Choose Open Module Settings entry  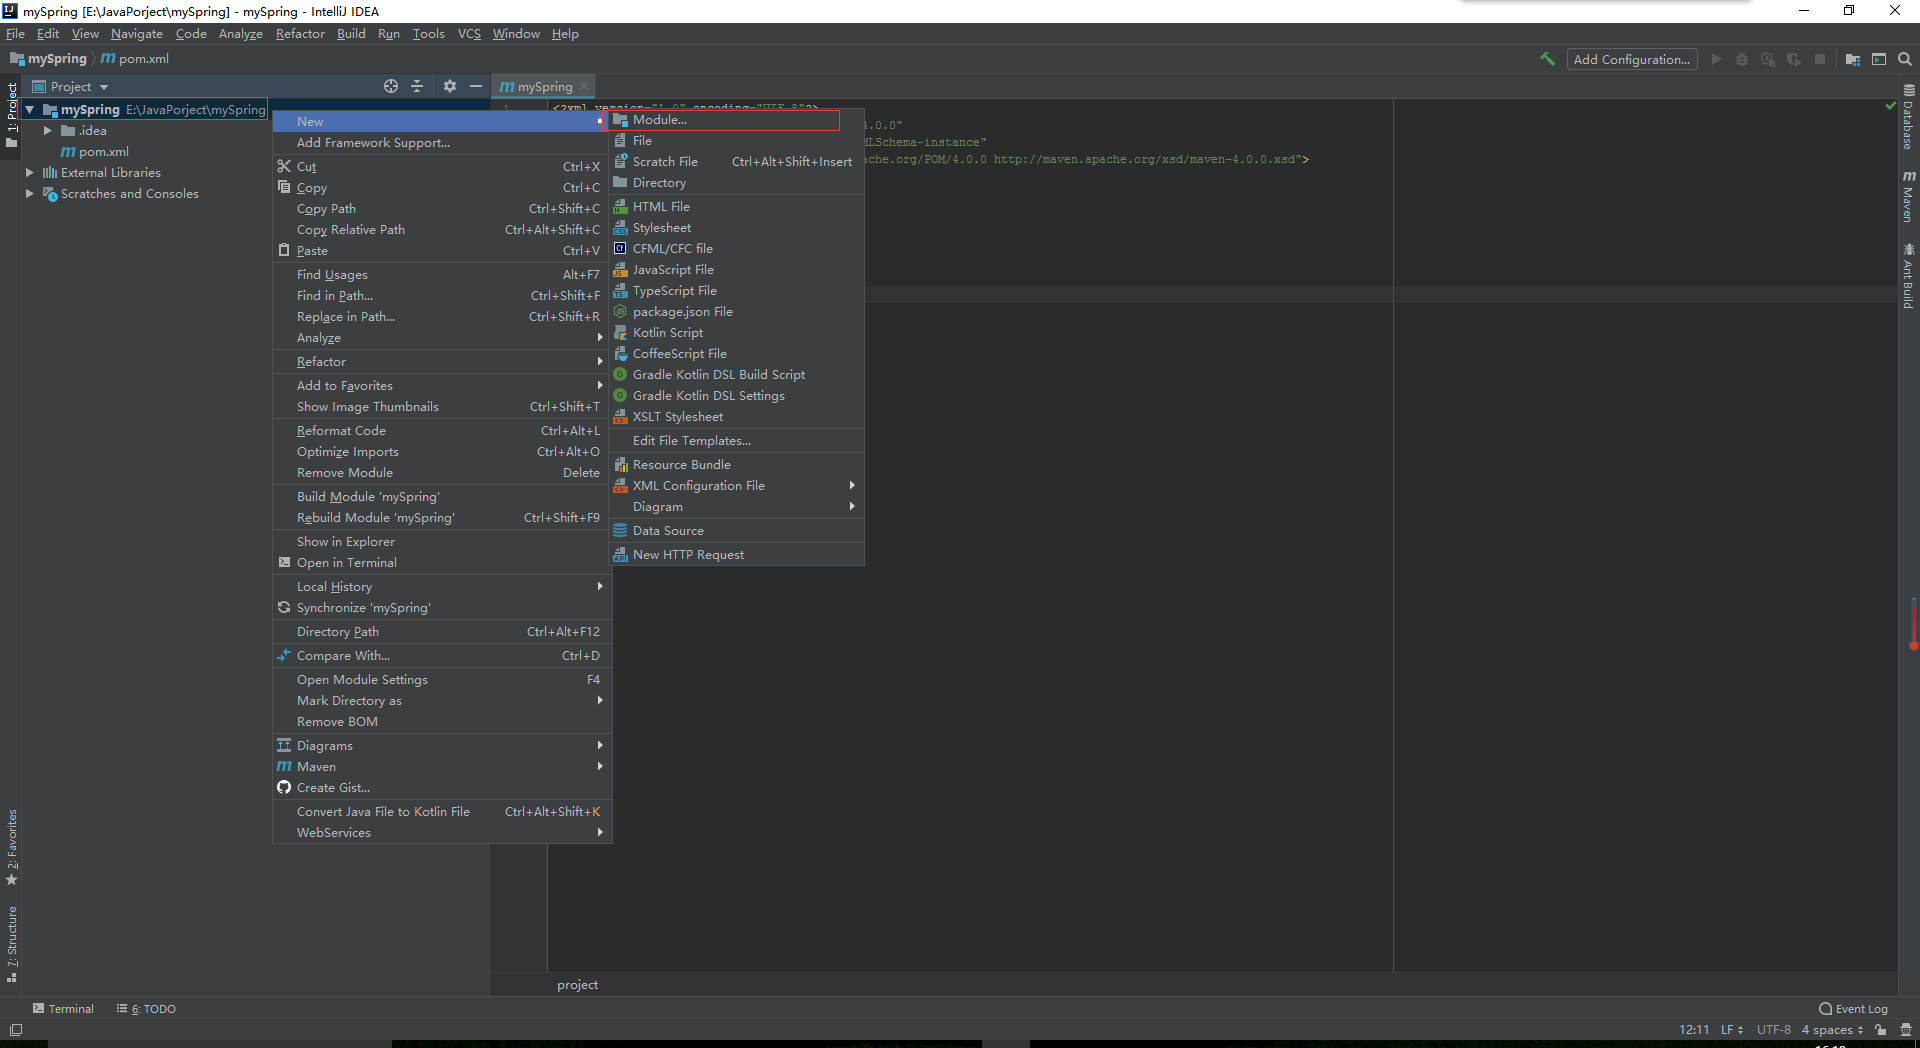[442, 680]
